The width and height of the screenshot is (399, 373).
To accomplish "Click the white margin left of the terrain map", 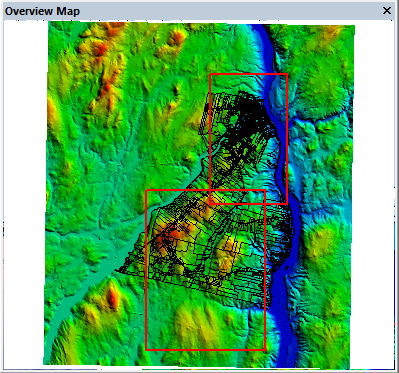I will pyautogui.click(x=24, y=193).
